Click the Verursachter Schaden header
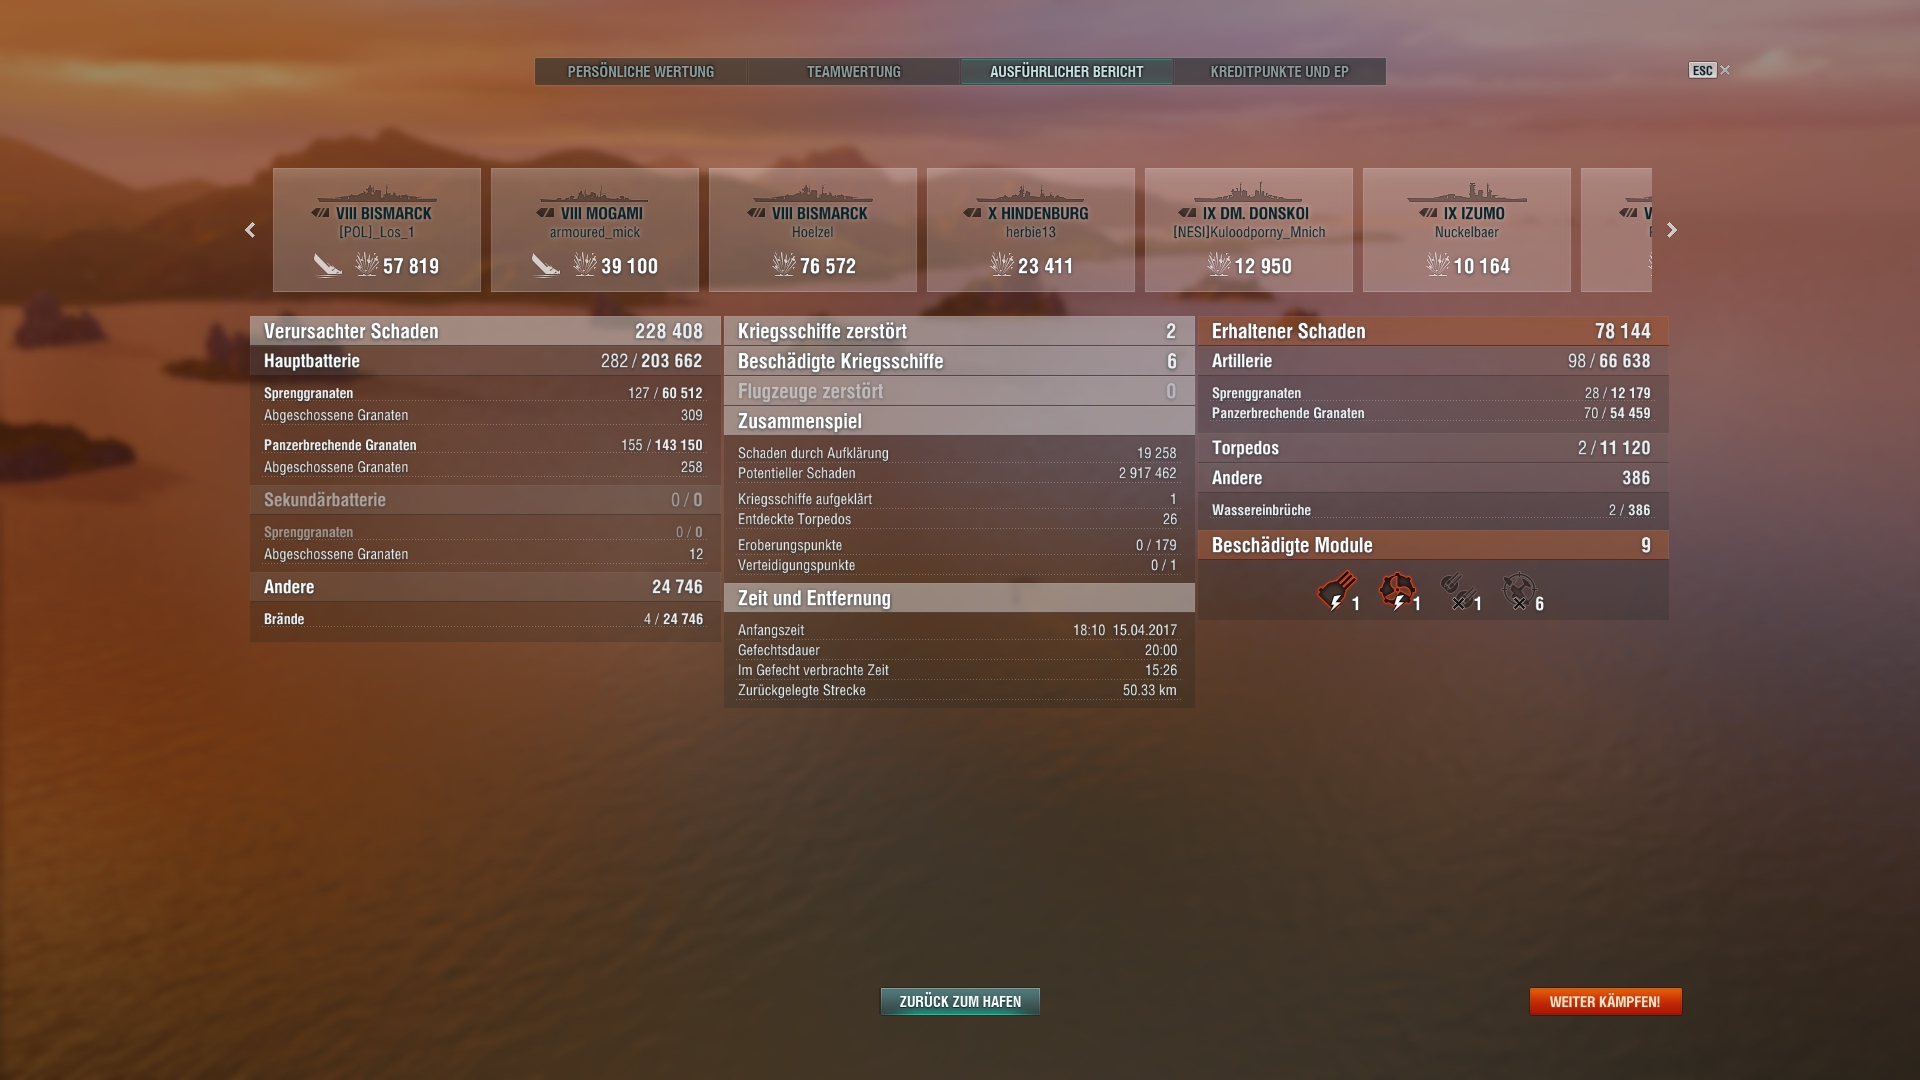This screenshot has height=1080, width=1920. pyautogui.click(x=484, y=331)
